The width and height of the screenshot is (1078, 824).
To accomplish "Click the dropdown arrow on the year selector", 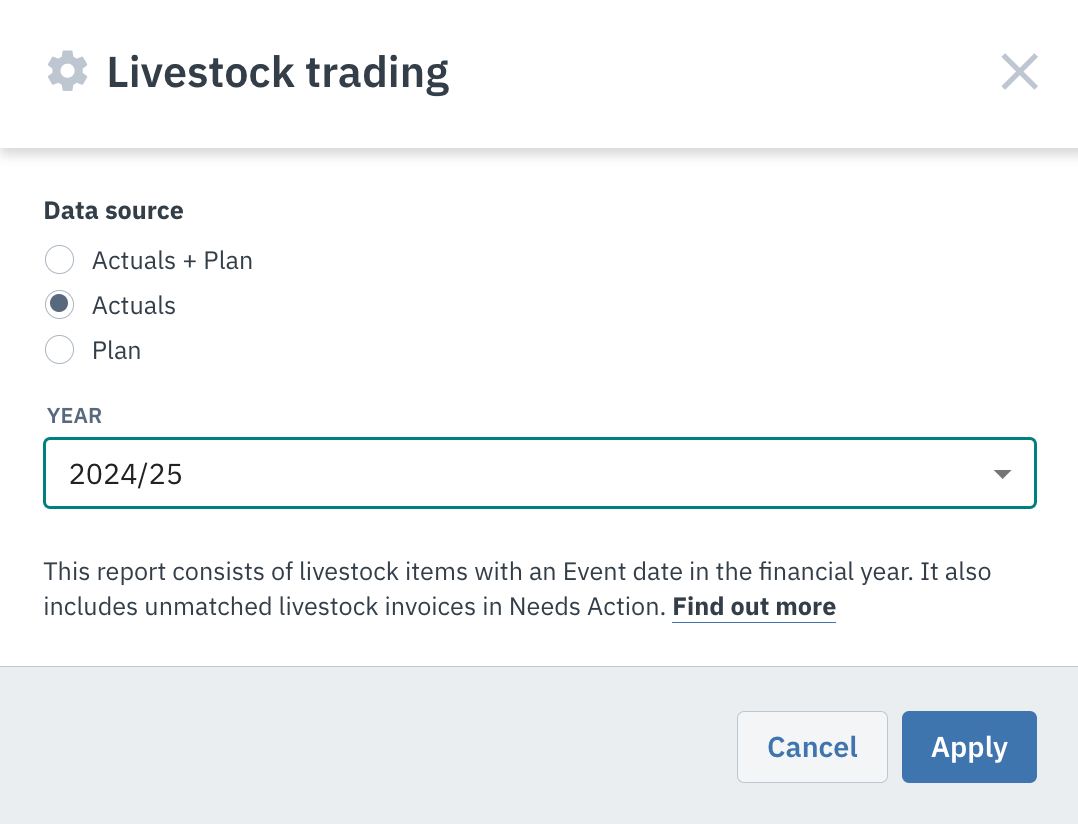I will coord(1001,473).
